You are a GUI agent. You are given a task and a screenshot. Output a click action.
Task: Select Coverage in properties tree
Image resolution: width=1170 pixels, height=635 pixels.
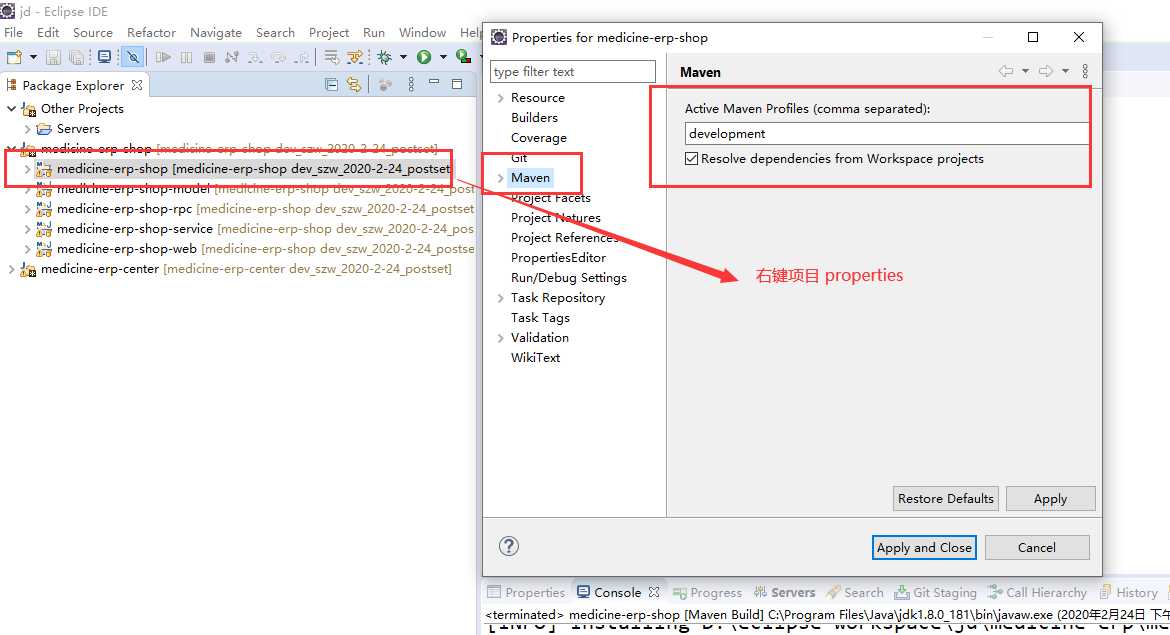coord(539,138)
